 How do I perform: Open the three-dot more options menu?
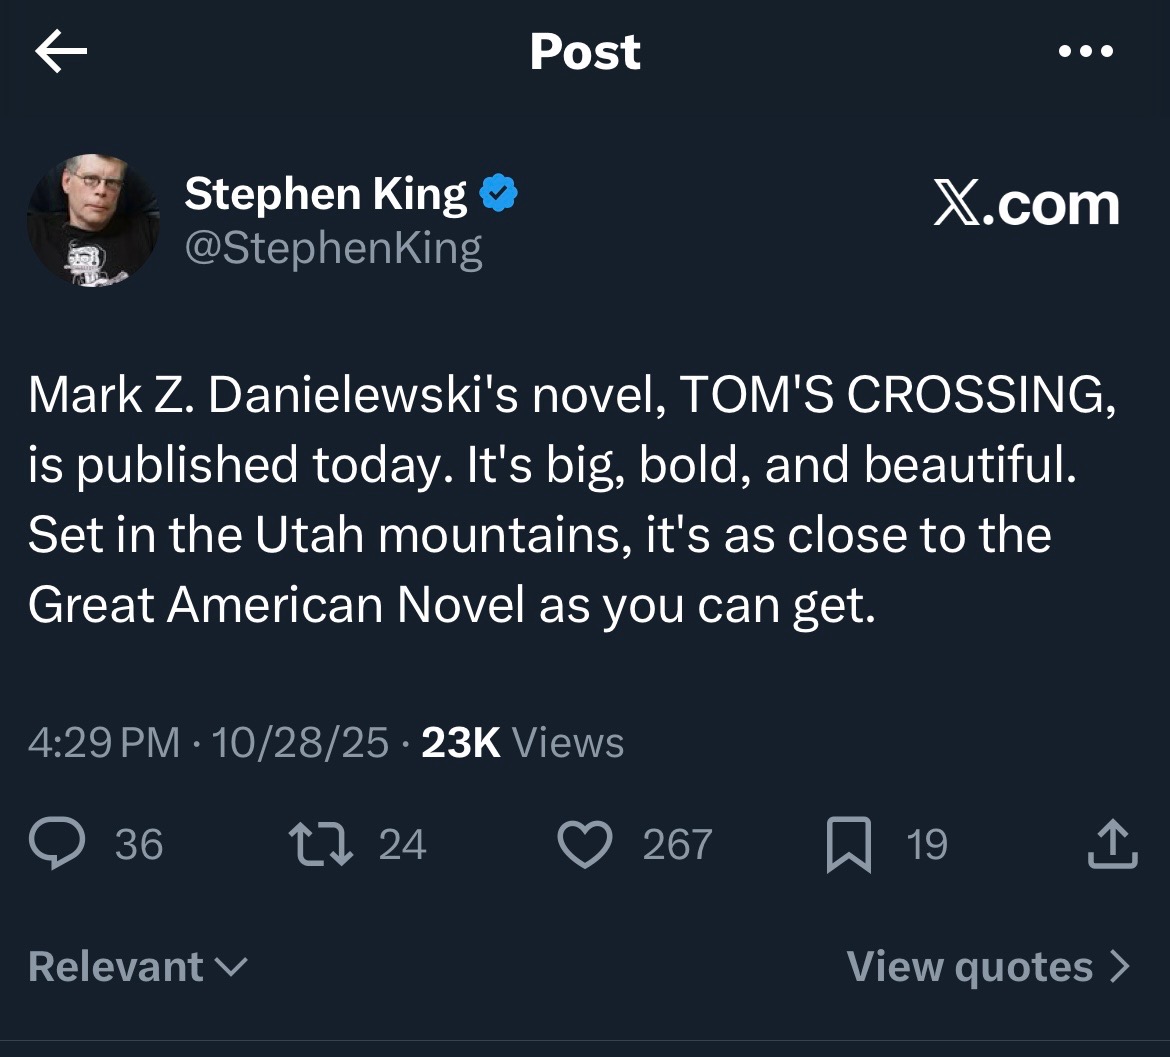point(1085,51)
